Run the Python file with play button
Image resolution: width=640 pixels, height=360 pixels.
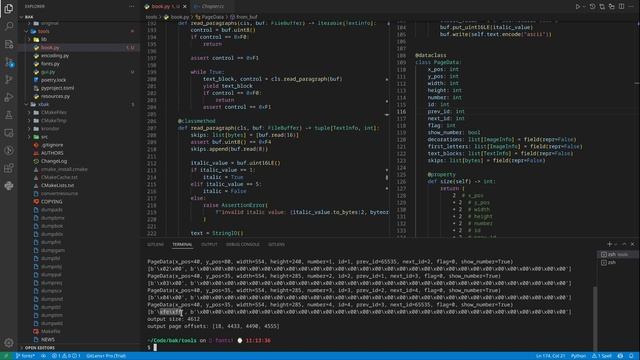[x=578, y=7]
